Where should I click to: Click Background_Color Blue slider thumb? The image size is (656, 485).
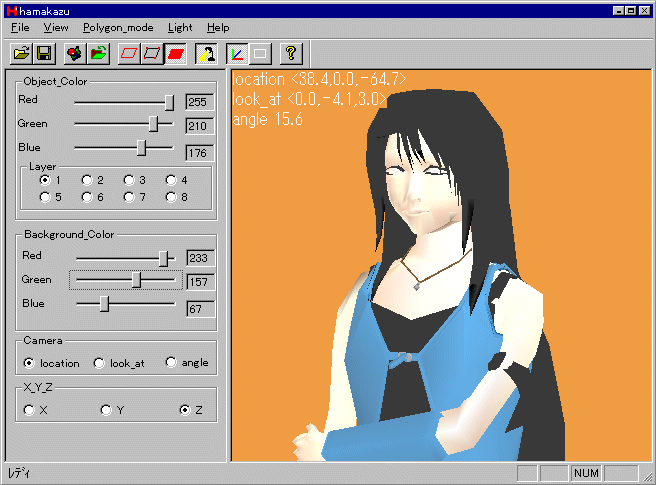tap(104, 304)
